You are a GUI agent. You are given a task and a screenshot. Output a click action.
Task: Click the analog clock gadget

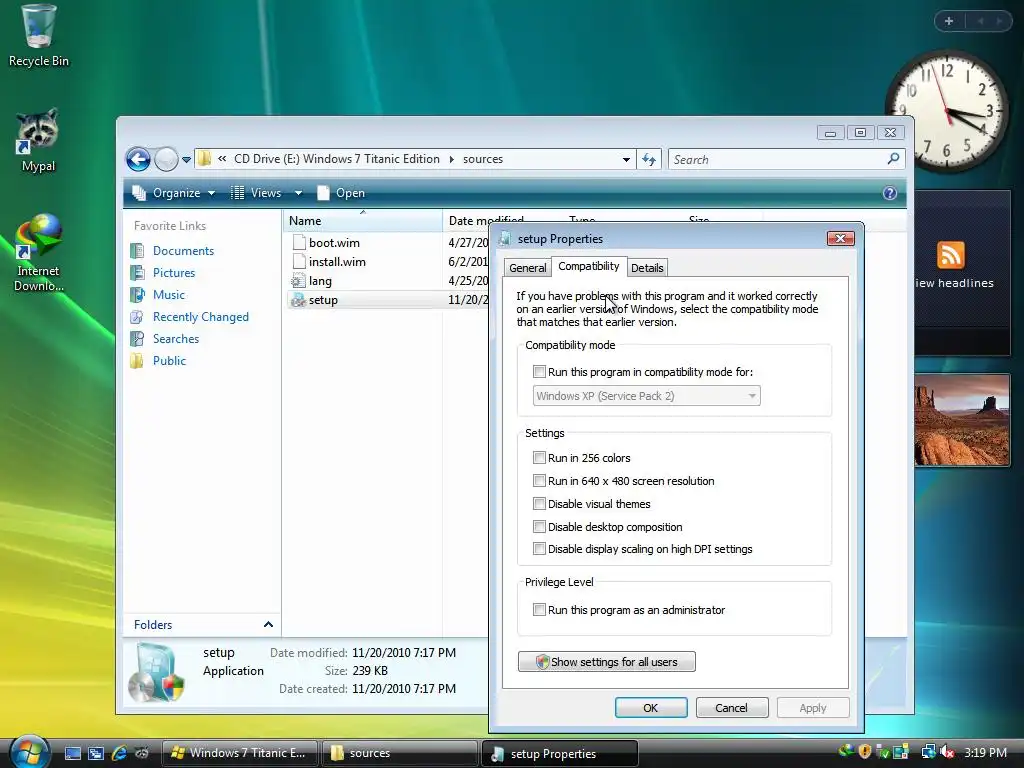tap(946, 111)
